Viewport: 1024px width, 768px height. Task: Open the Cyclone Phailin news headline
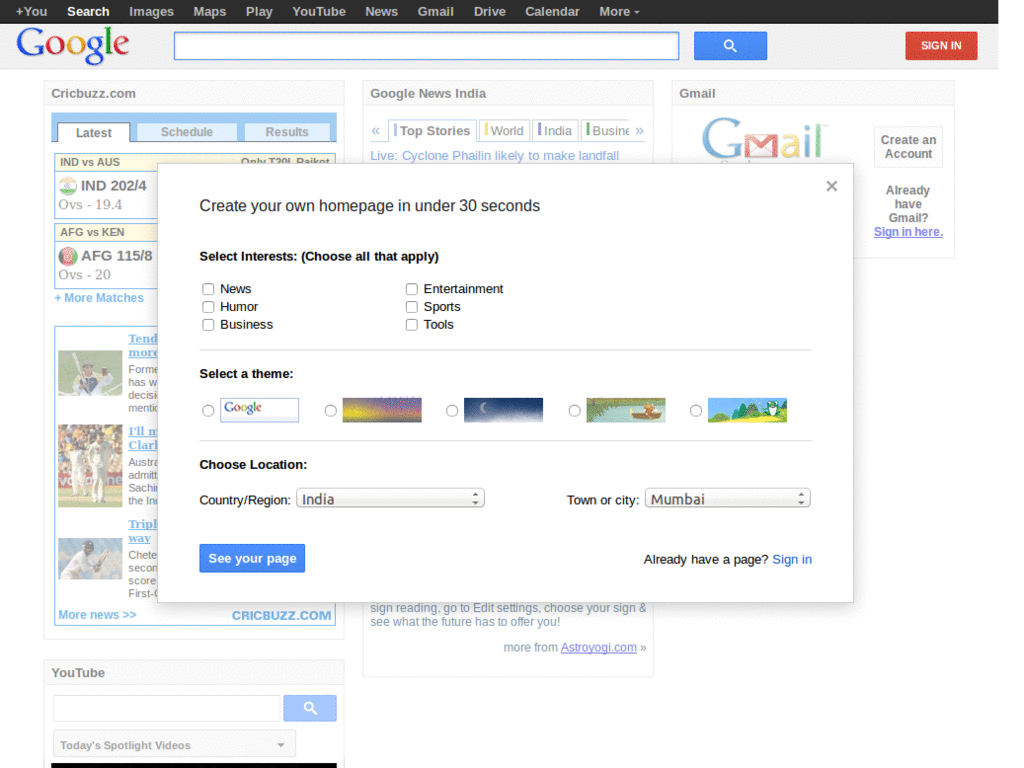coord(494,156)
